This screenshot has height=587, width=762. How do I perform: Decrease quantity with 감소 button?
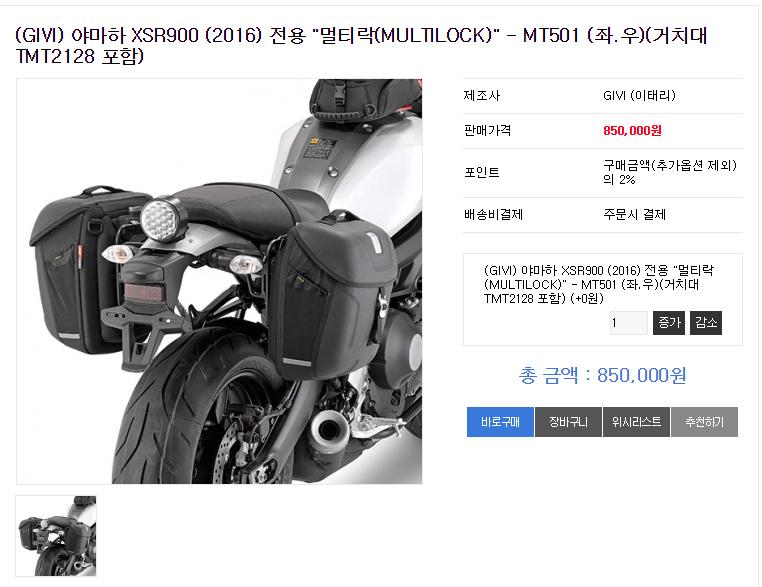pyautogui.click(x=706, y=323)
